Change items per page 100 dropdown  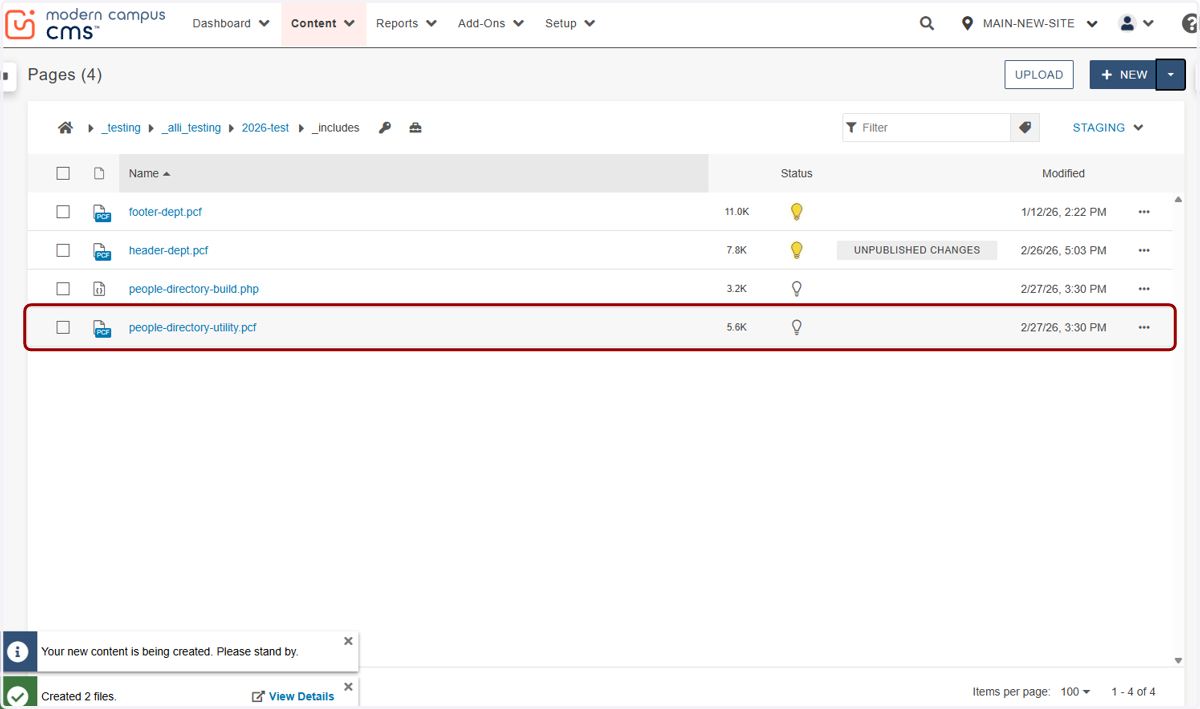pyautogui.click(x=1075, y=692)
